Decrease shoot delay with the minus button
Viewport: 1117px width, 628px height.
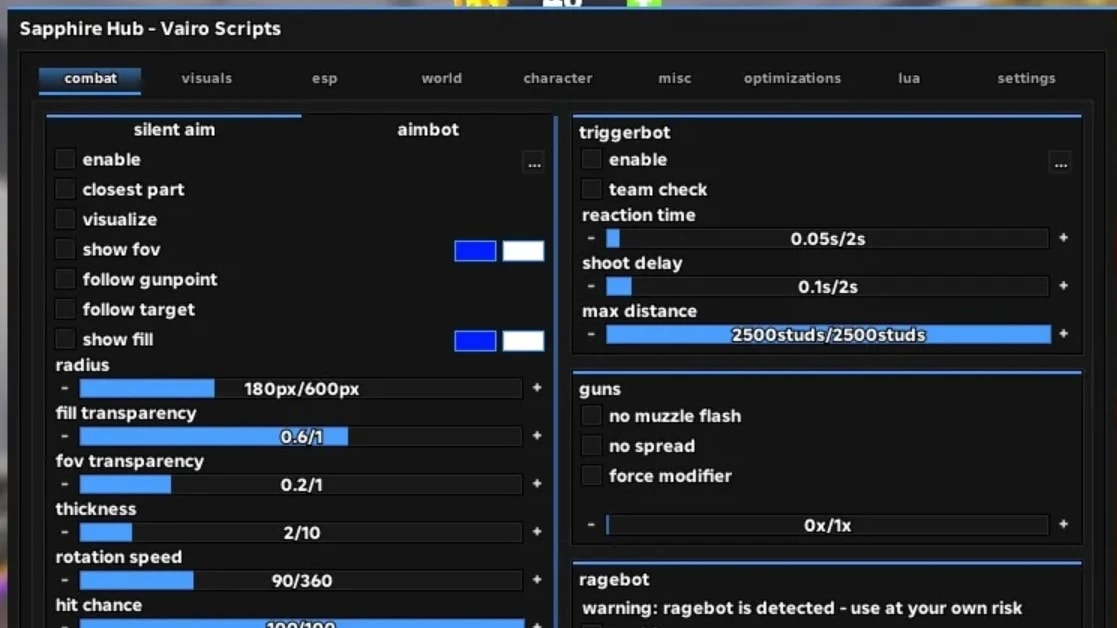coord(591,286)
